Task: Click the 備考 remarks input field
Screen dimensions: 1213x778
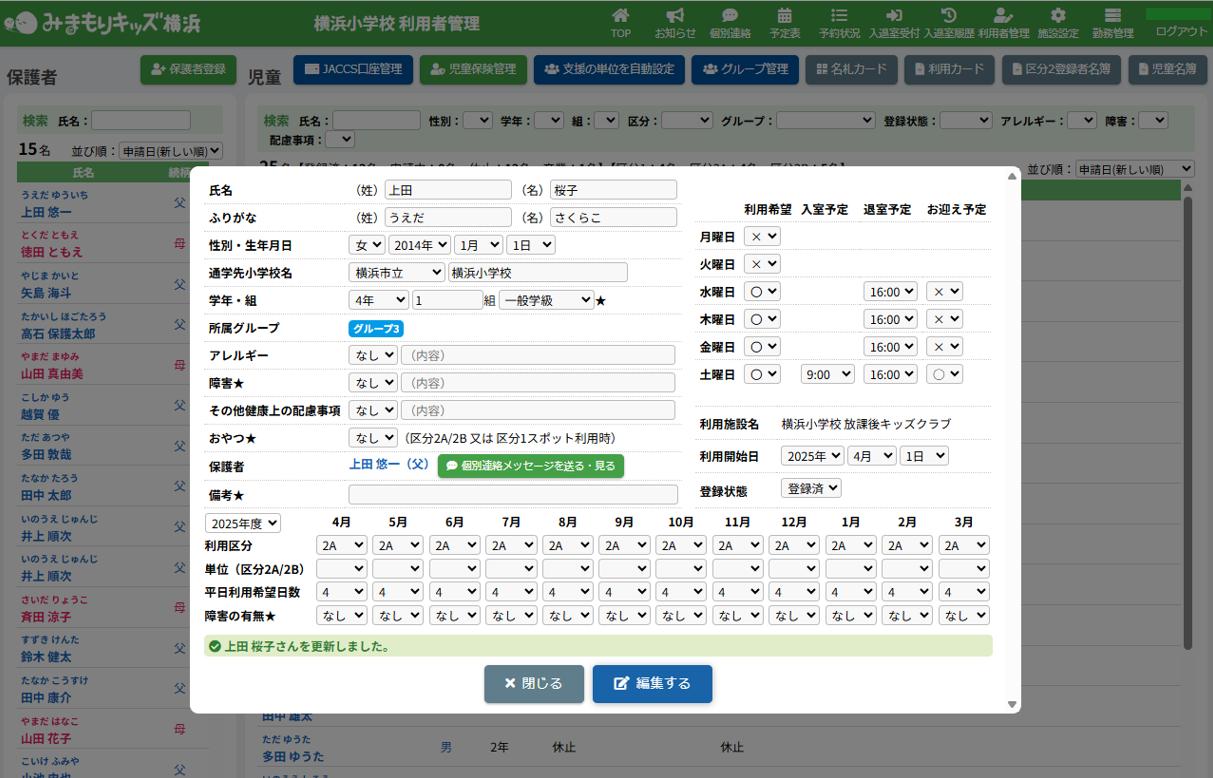Action: point(513,495)
